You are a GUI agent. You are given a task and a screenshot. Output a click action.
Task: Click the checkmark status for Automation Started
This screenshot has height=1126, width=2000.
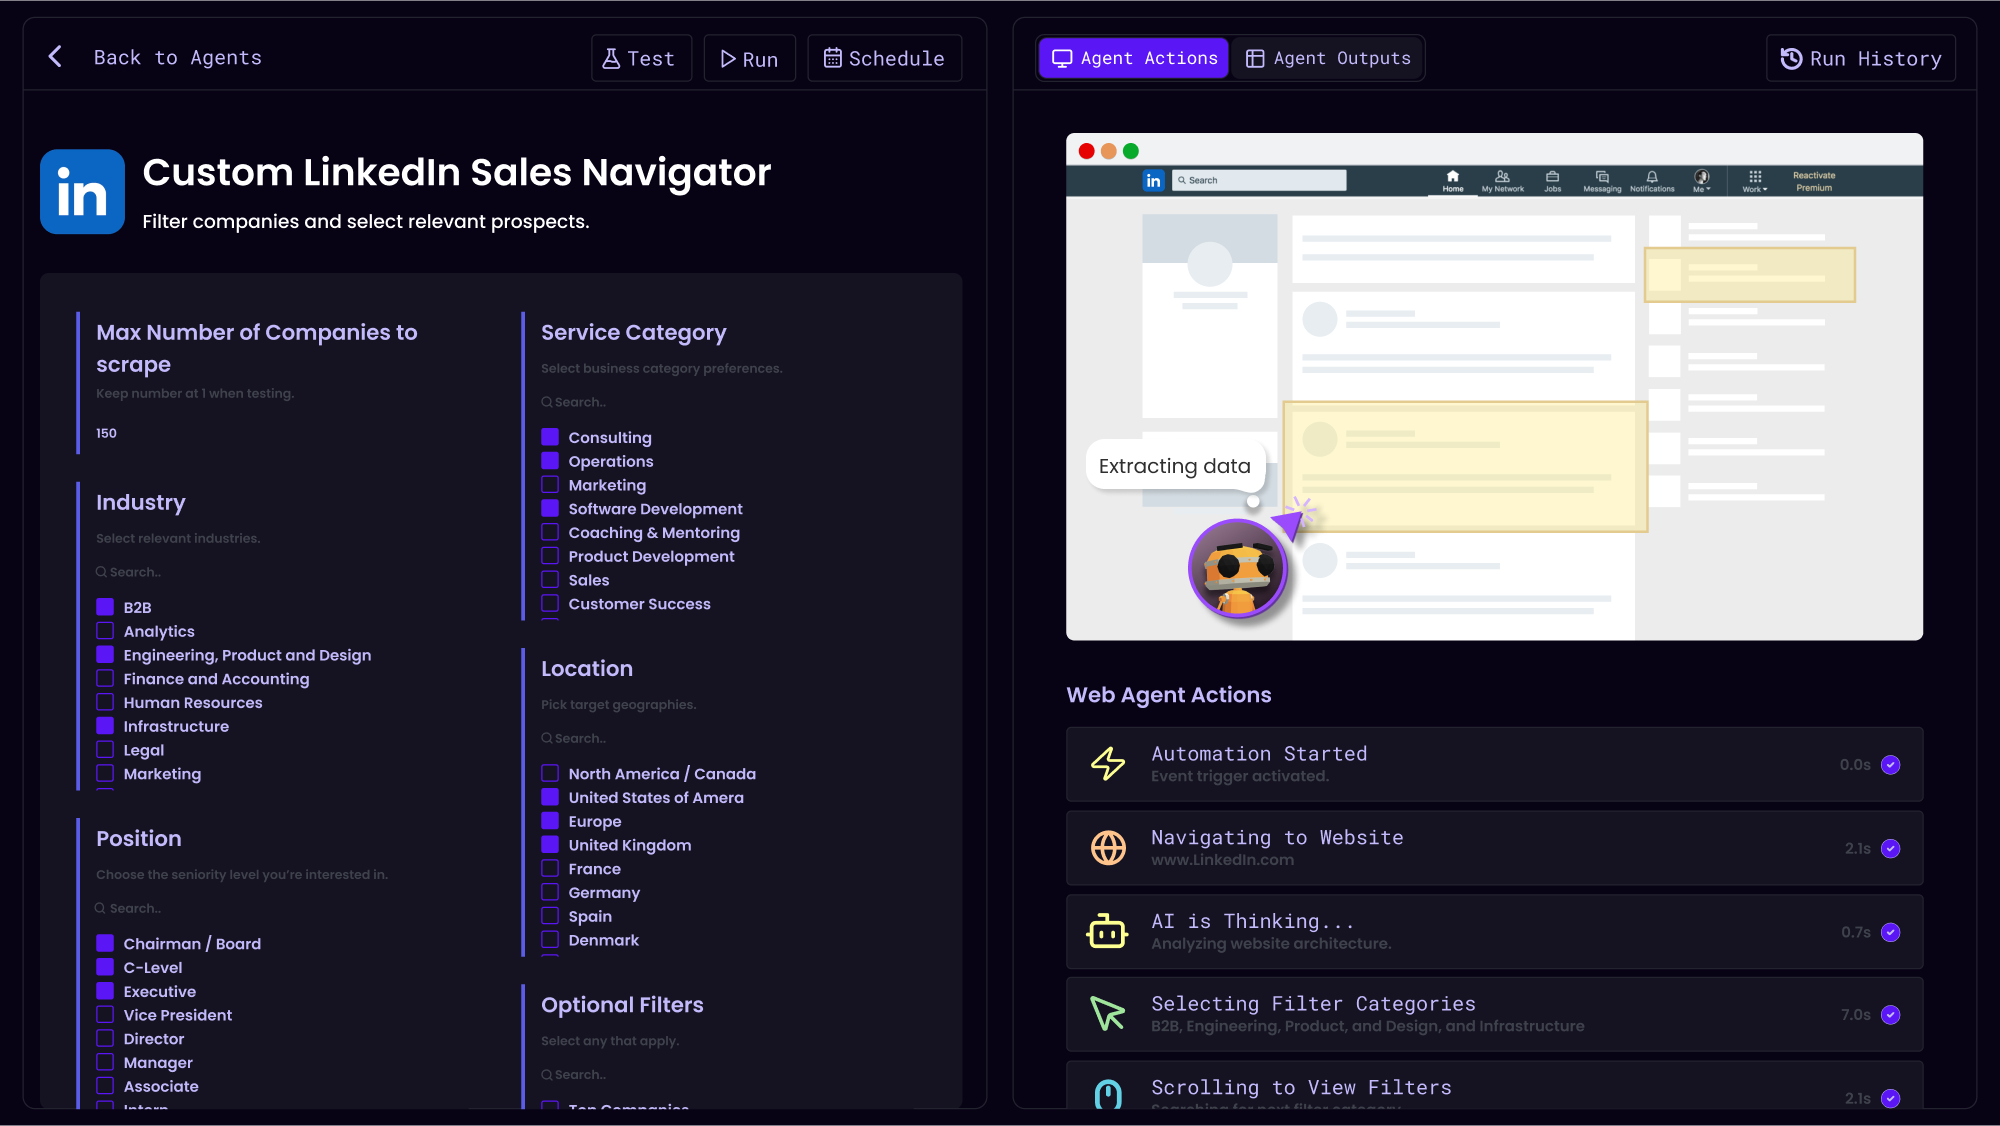click(1890, 765)
